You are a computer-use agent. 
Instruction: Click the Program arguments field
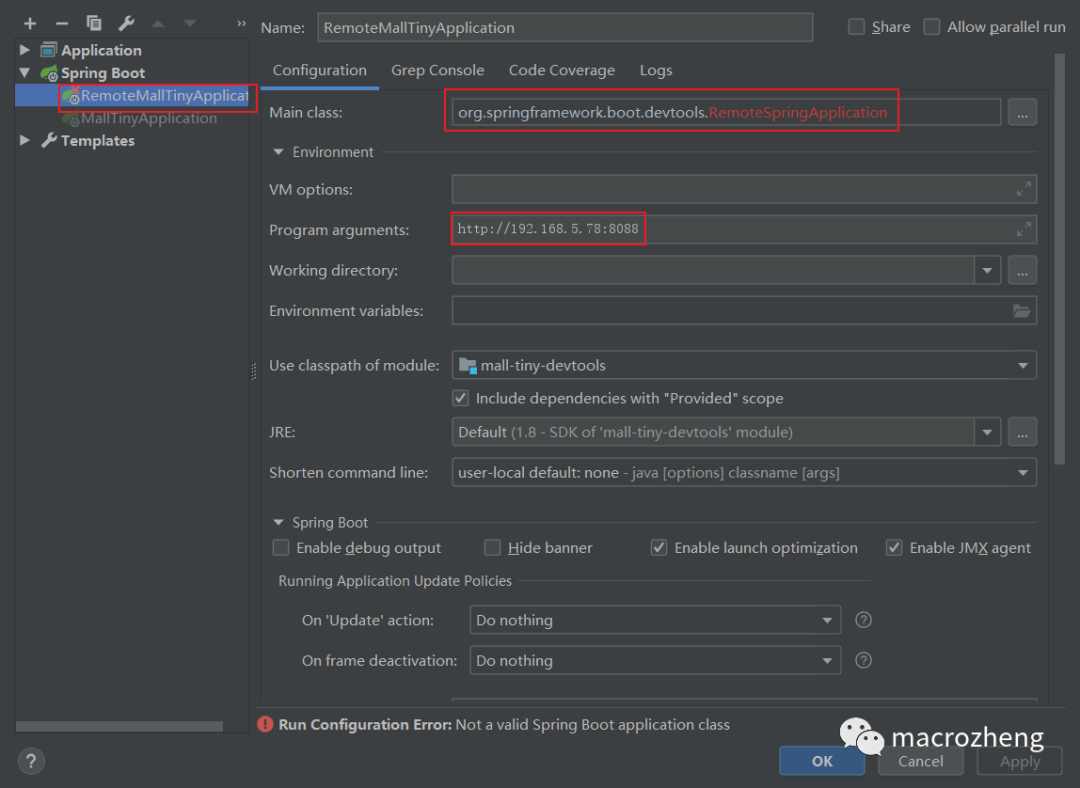[x=744, y=229]
